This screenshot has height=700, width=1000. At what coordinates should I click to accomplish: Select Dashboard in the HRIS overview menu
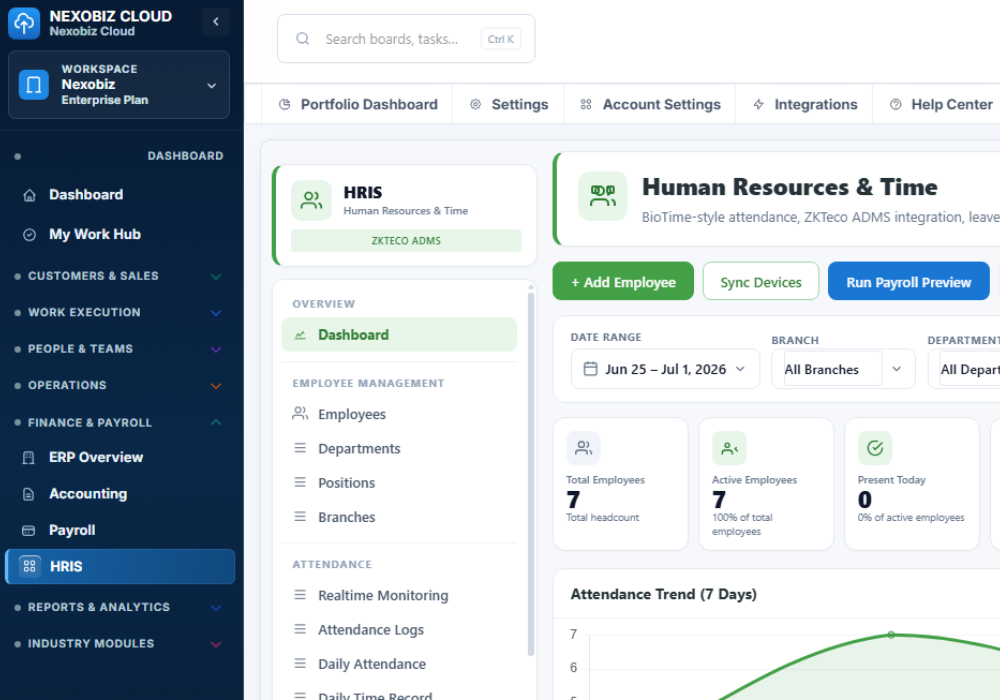399,335
